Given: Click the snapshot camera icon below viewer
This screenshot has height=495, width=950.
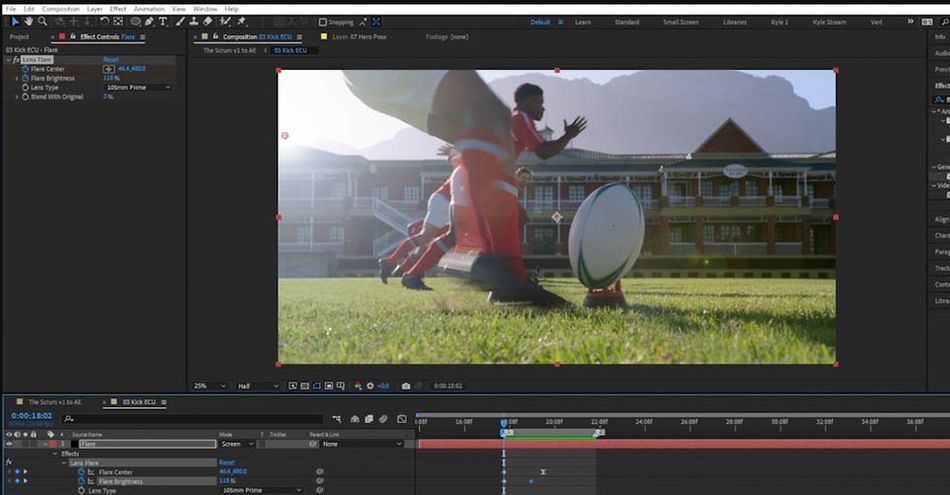Looking at the screenshot, I should 405,386.
